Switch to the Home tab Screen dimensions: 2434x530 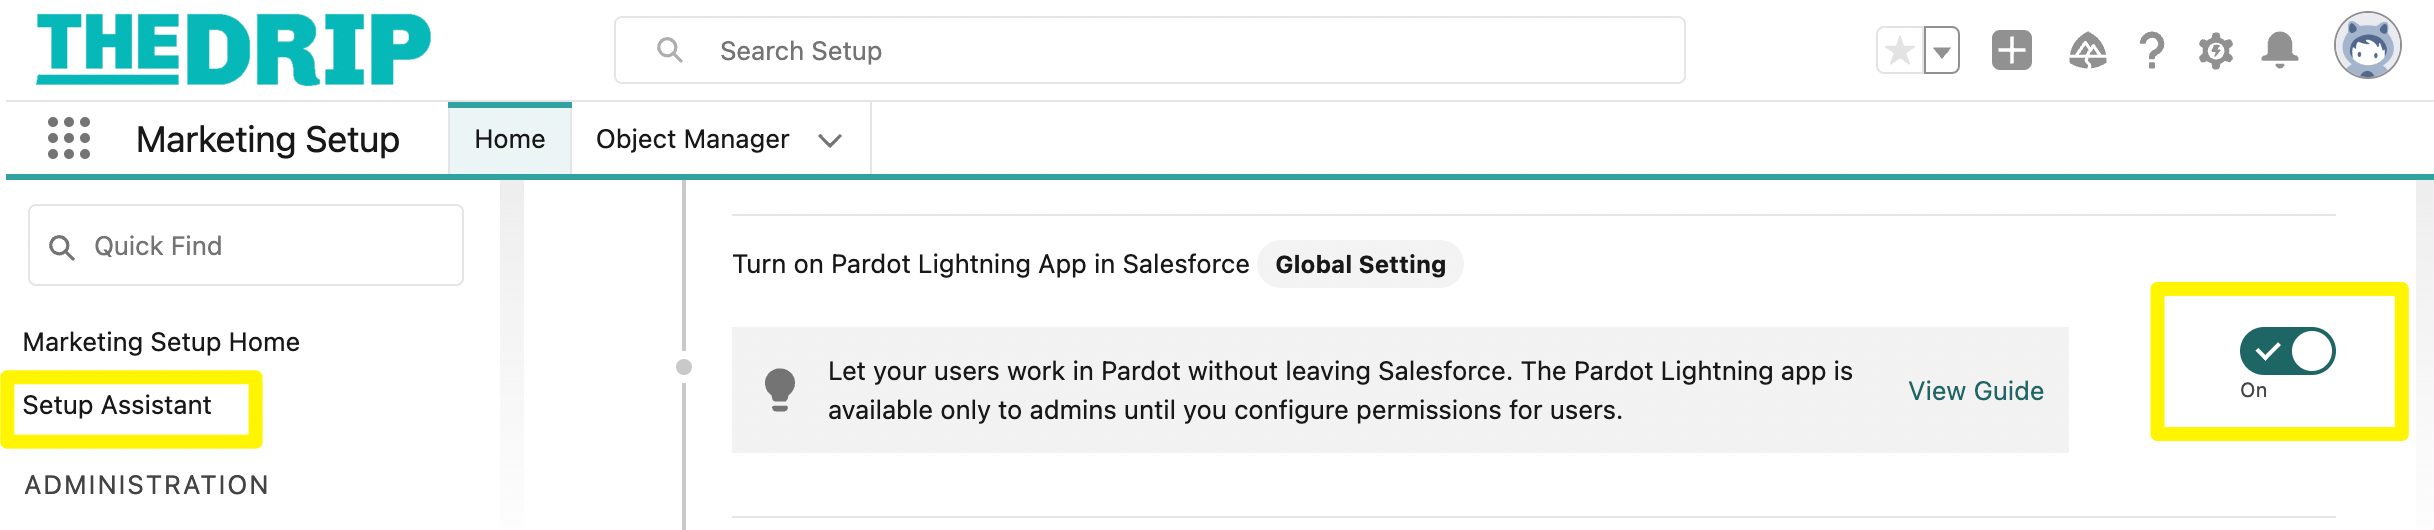[510, 139]
